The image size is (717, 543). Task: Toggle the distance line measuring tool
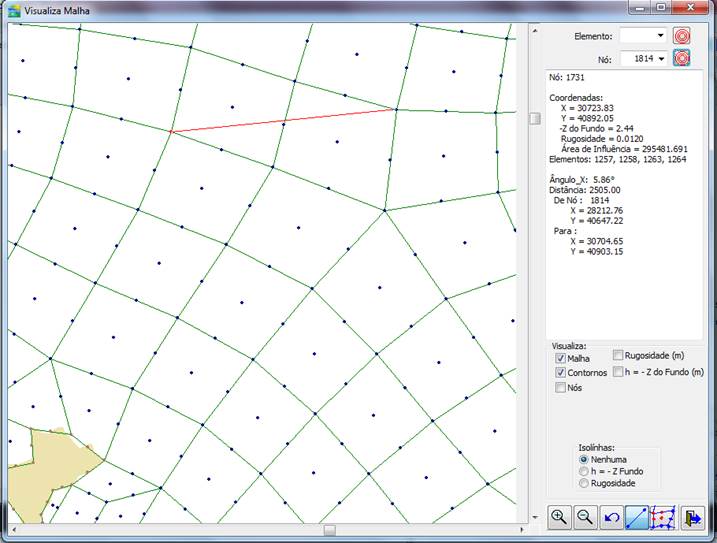(637, 517)
